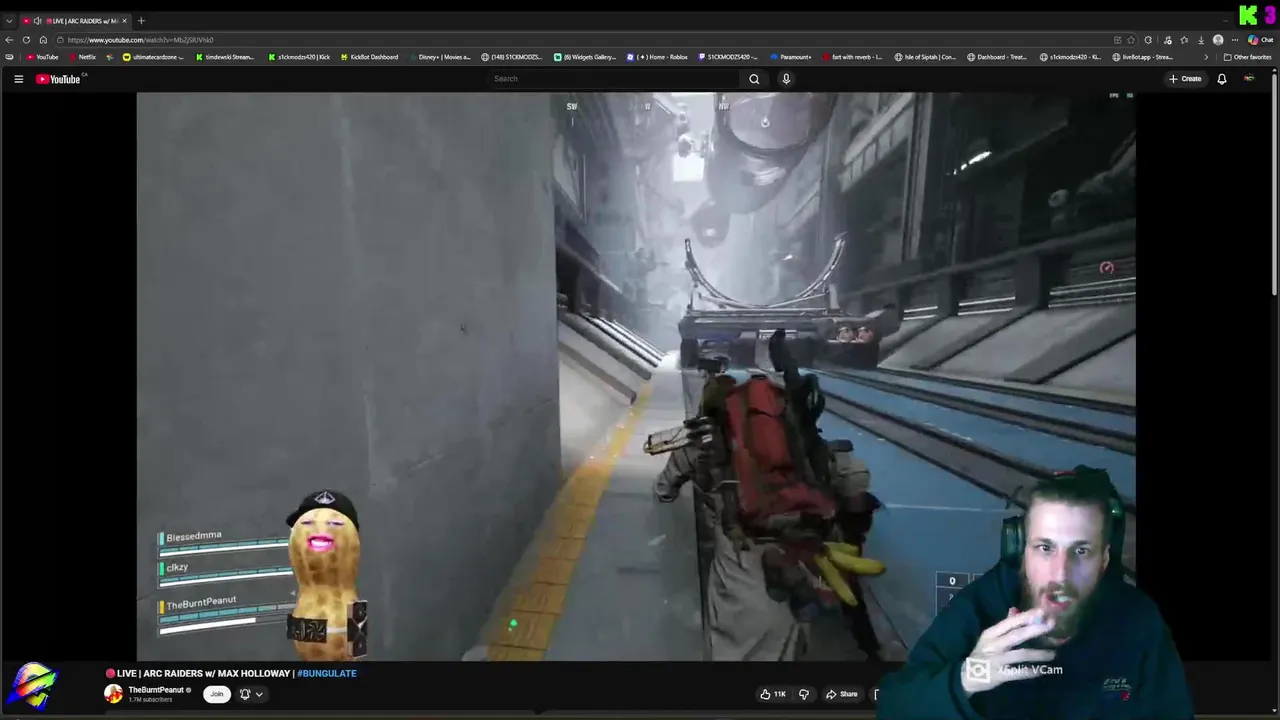The image size is (1280, 720).
Task: Open the Copilot Chat button
Action: pyautogui.click(x=1260, y=40)
